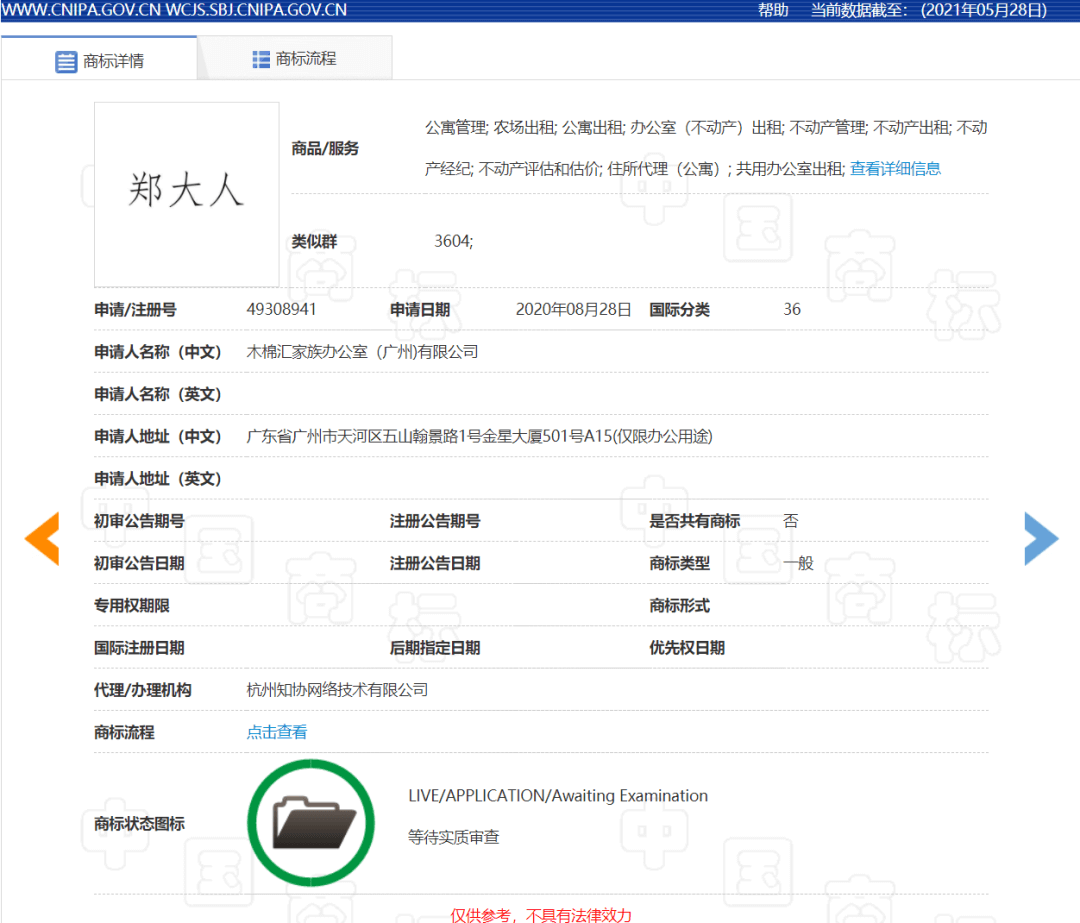Click the 商标类型 value 一般
Screen dimensions: 1080x923
tap(798, 563)
